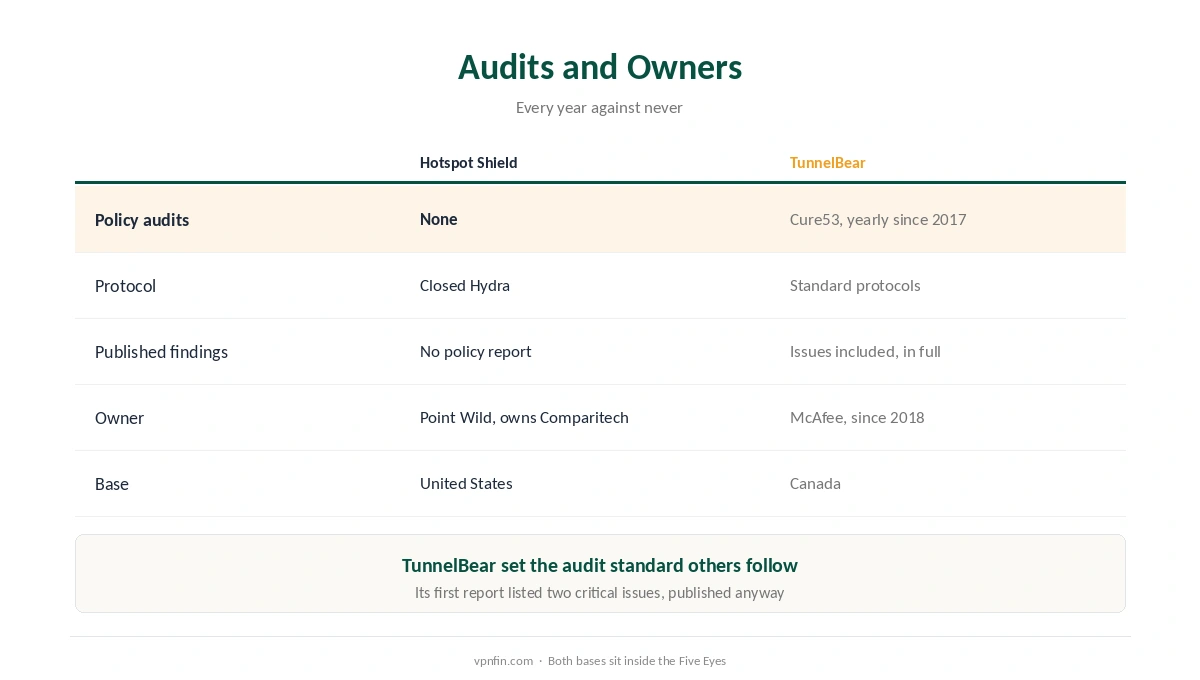The height and width of the screenshot is (680, 1200).
Task: Click the 'Audits and Owners' title
Action: pos(600,67)
